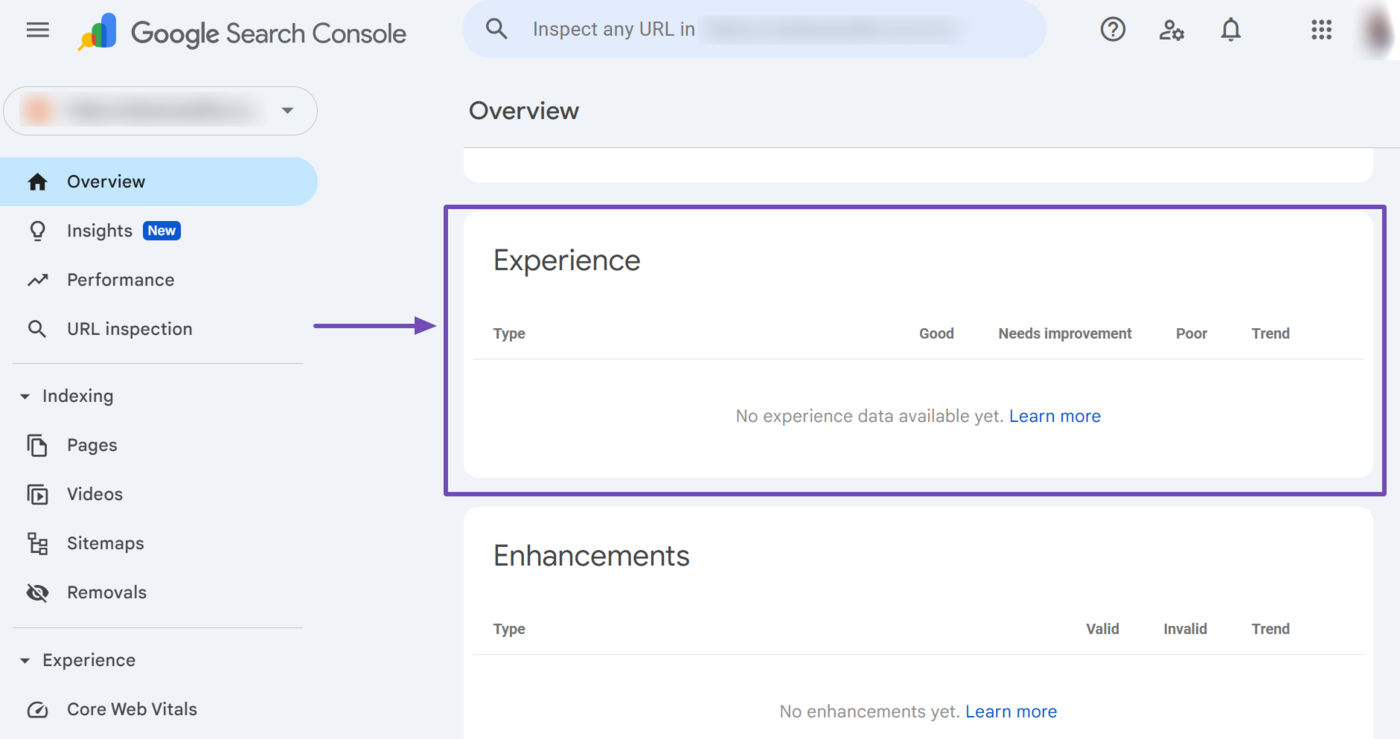Click the Help question mark icon
The height and width of the screenshot is (739, 1400).
click(x=1112, y=30)
